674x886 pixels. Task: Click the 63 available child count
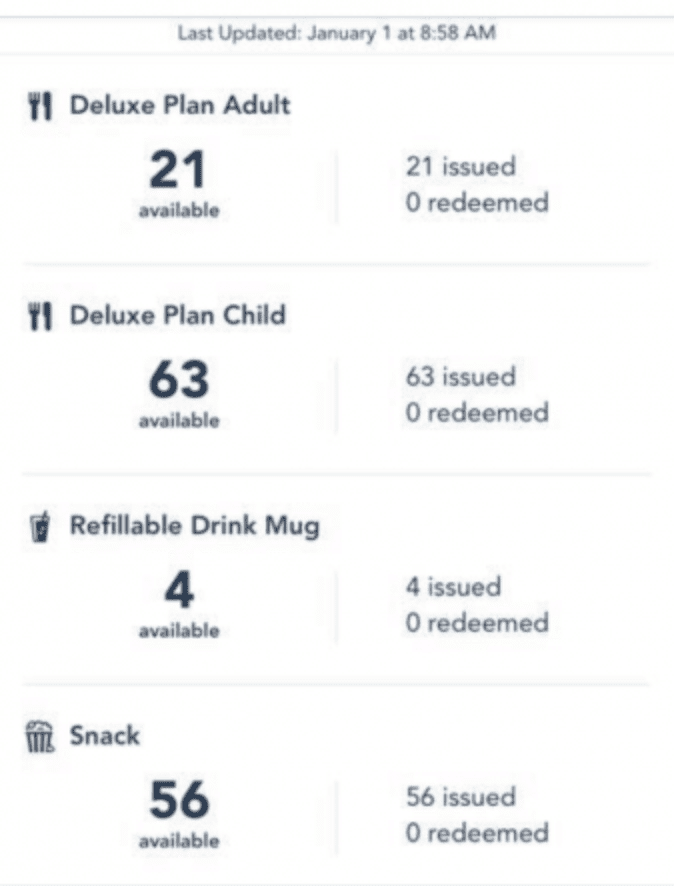pos(178,382)
